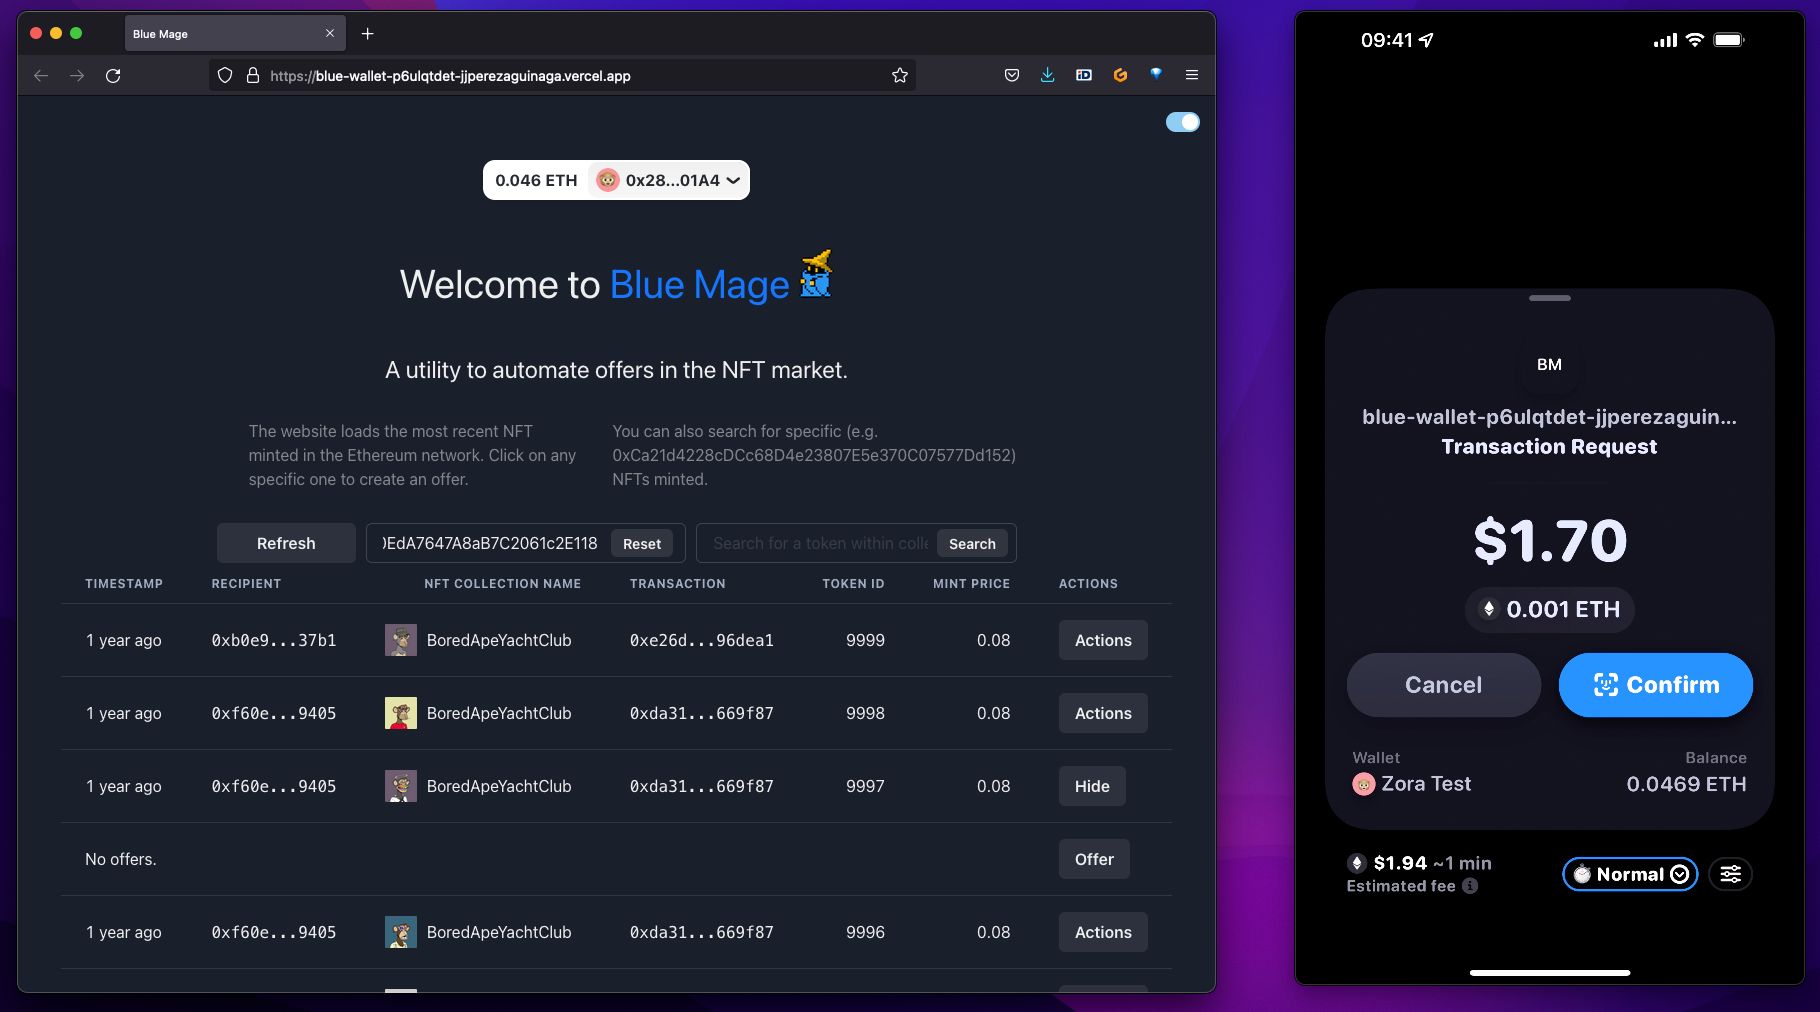1820x1012 pixels.
Task: Open Actions for token 9998
Action: coord(1103,713)
